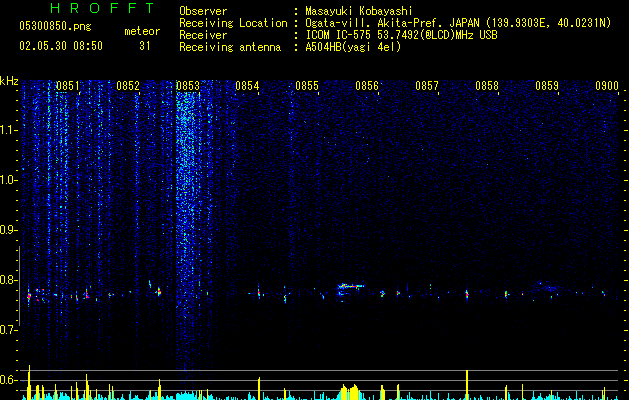The width and height of the screenshot is (629, 400).
Task: Click the 0.9 kHz frequency tick label
Action: click(x=9, y=230)
